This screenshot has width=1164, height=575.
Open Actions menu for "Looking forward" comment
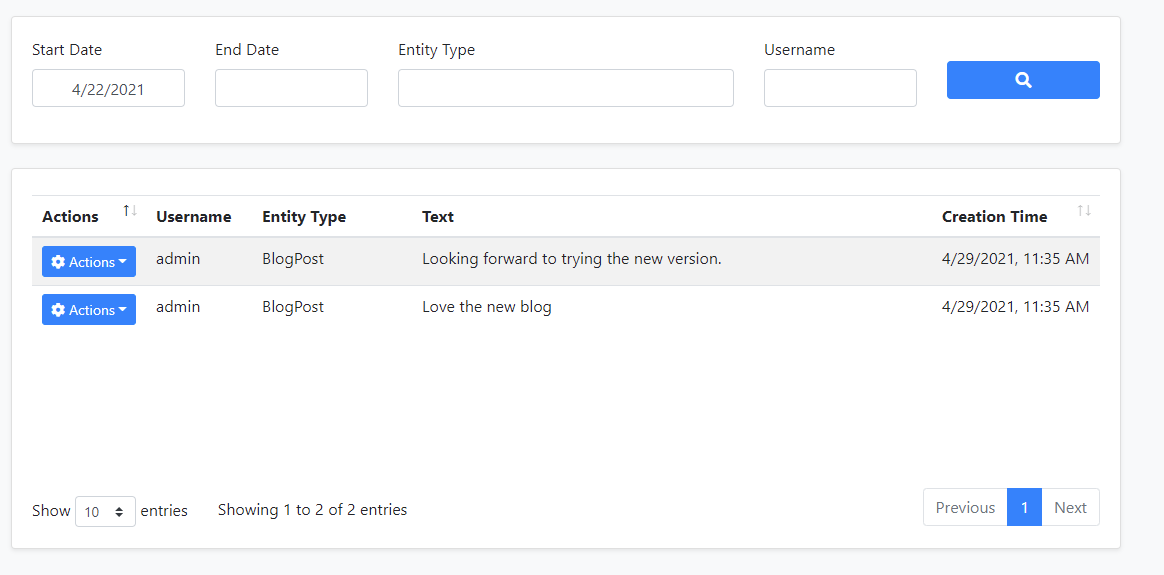[89, 262]
